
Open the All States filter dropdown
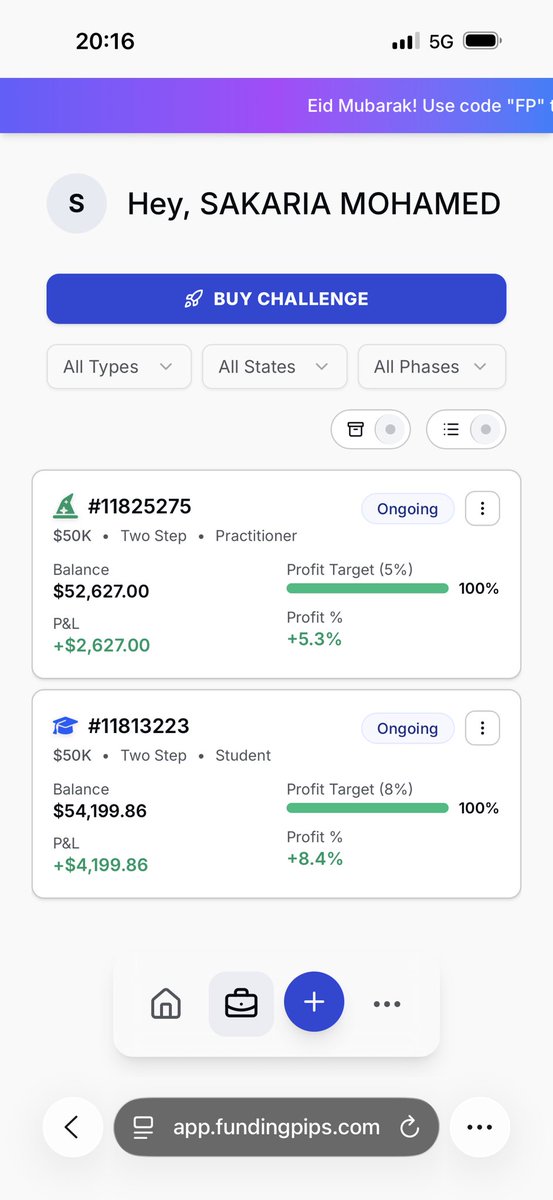pyautogui.click(x=275, y=367)
